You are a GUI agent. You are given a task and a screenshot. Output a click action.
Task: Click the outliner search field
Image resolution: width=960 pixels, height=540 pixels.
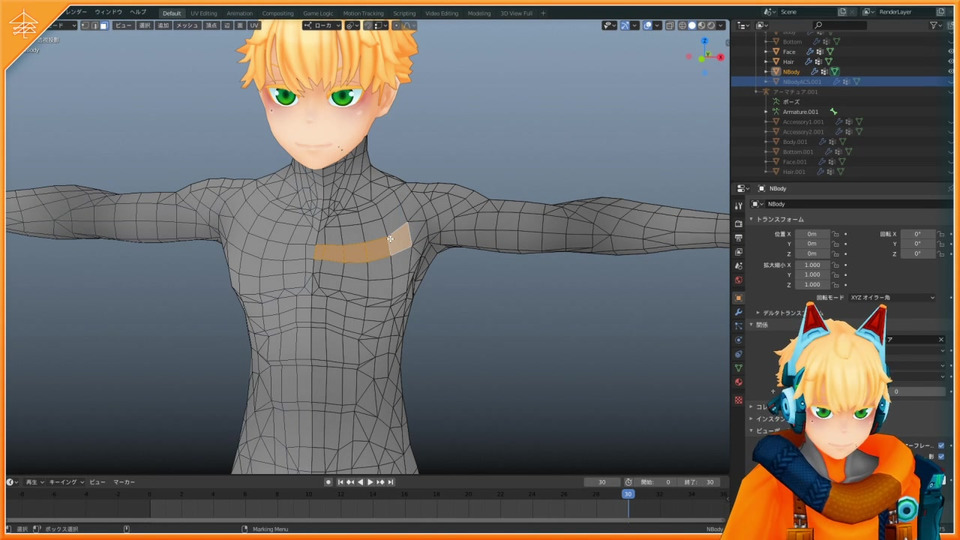point(840,26)
